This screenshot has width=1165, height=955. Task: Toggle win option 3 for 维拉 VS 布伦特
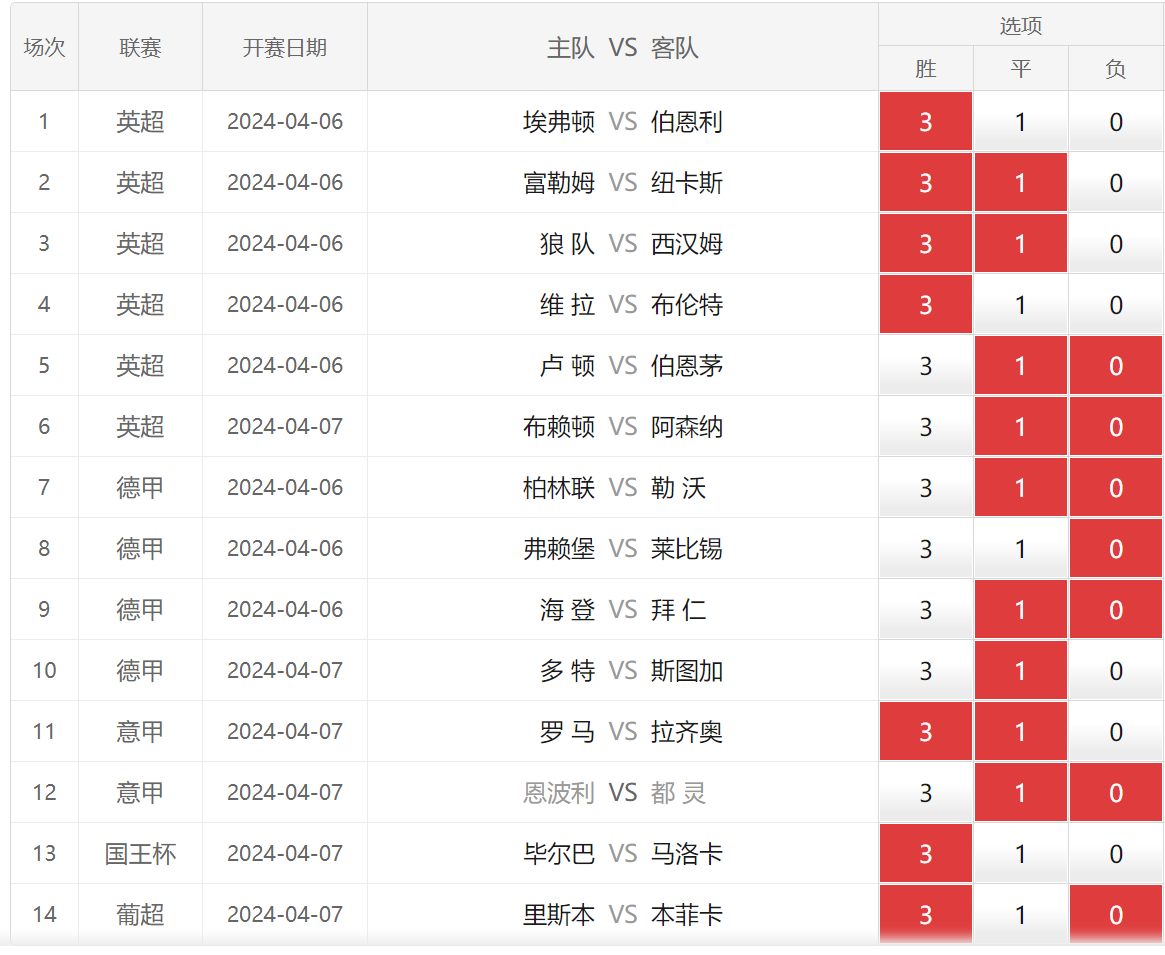(925, 304)
